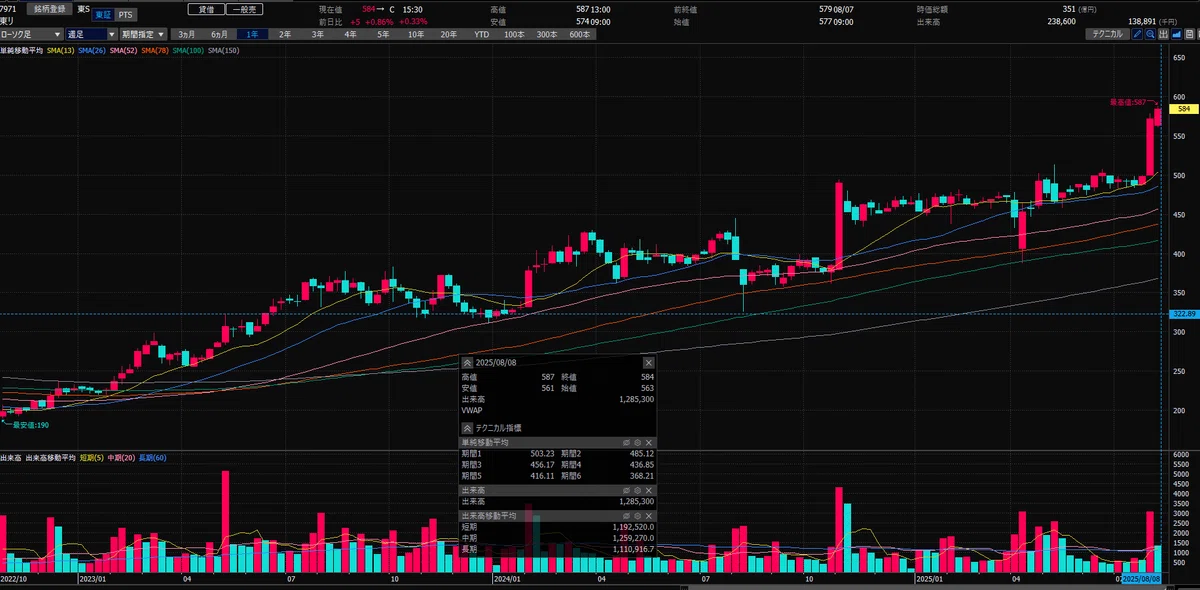
Task: Open 出来高 settings gear icon
Action: 637,490
